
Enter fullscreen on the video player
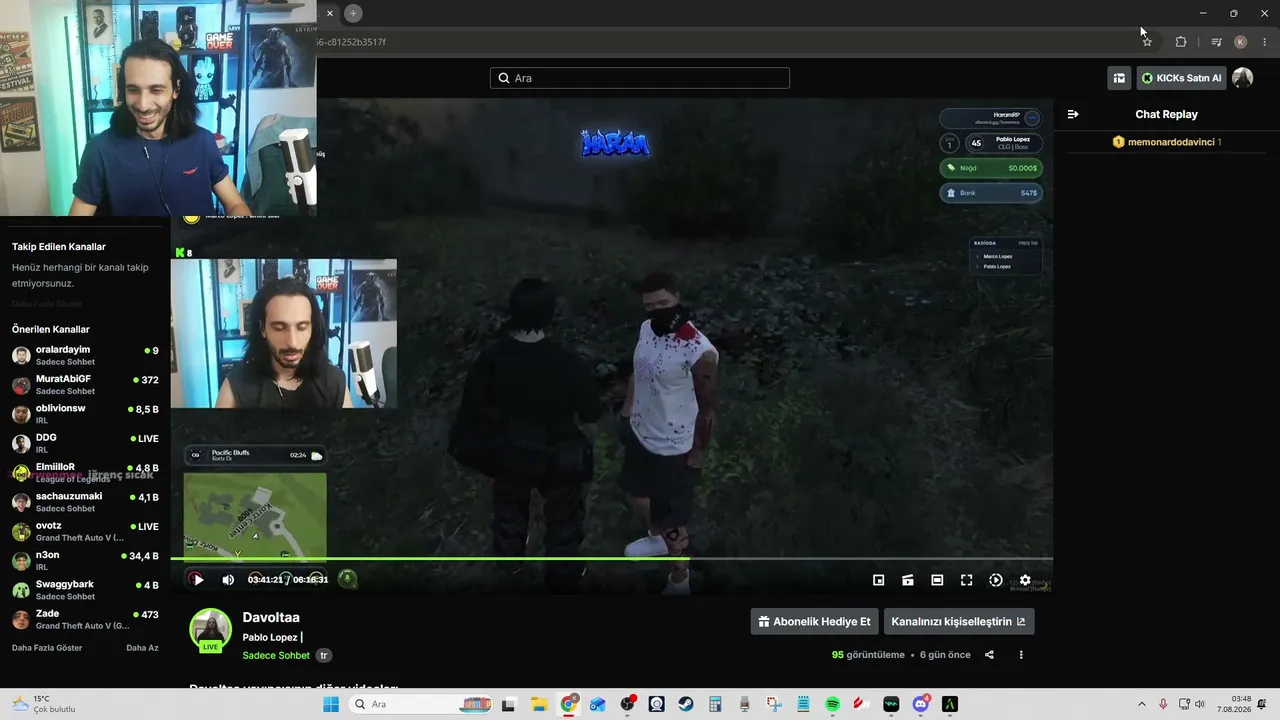coord(966,580)
